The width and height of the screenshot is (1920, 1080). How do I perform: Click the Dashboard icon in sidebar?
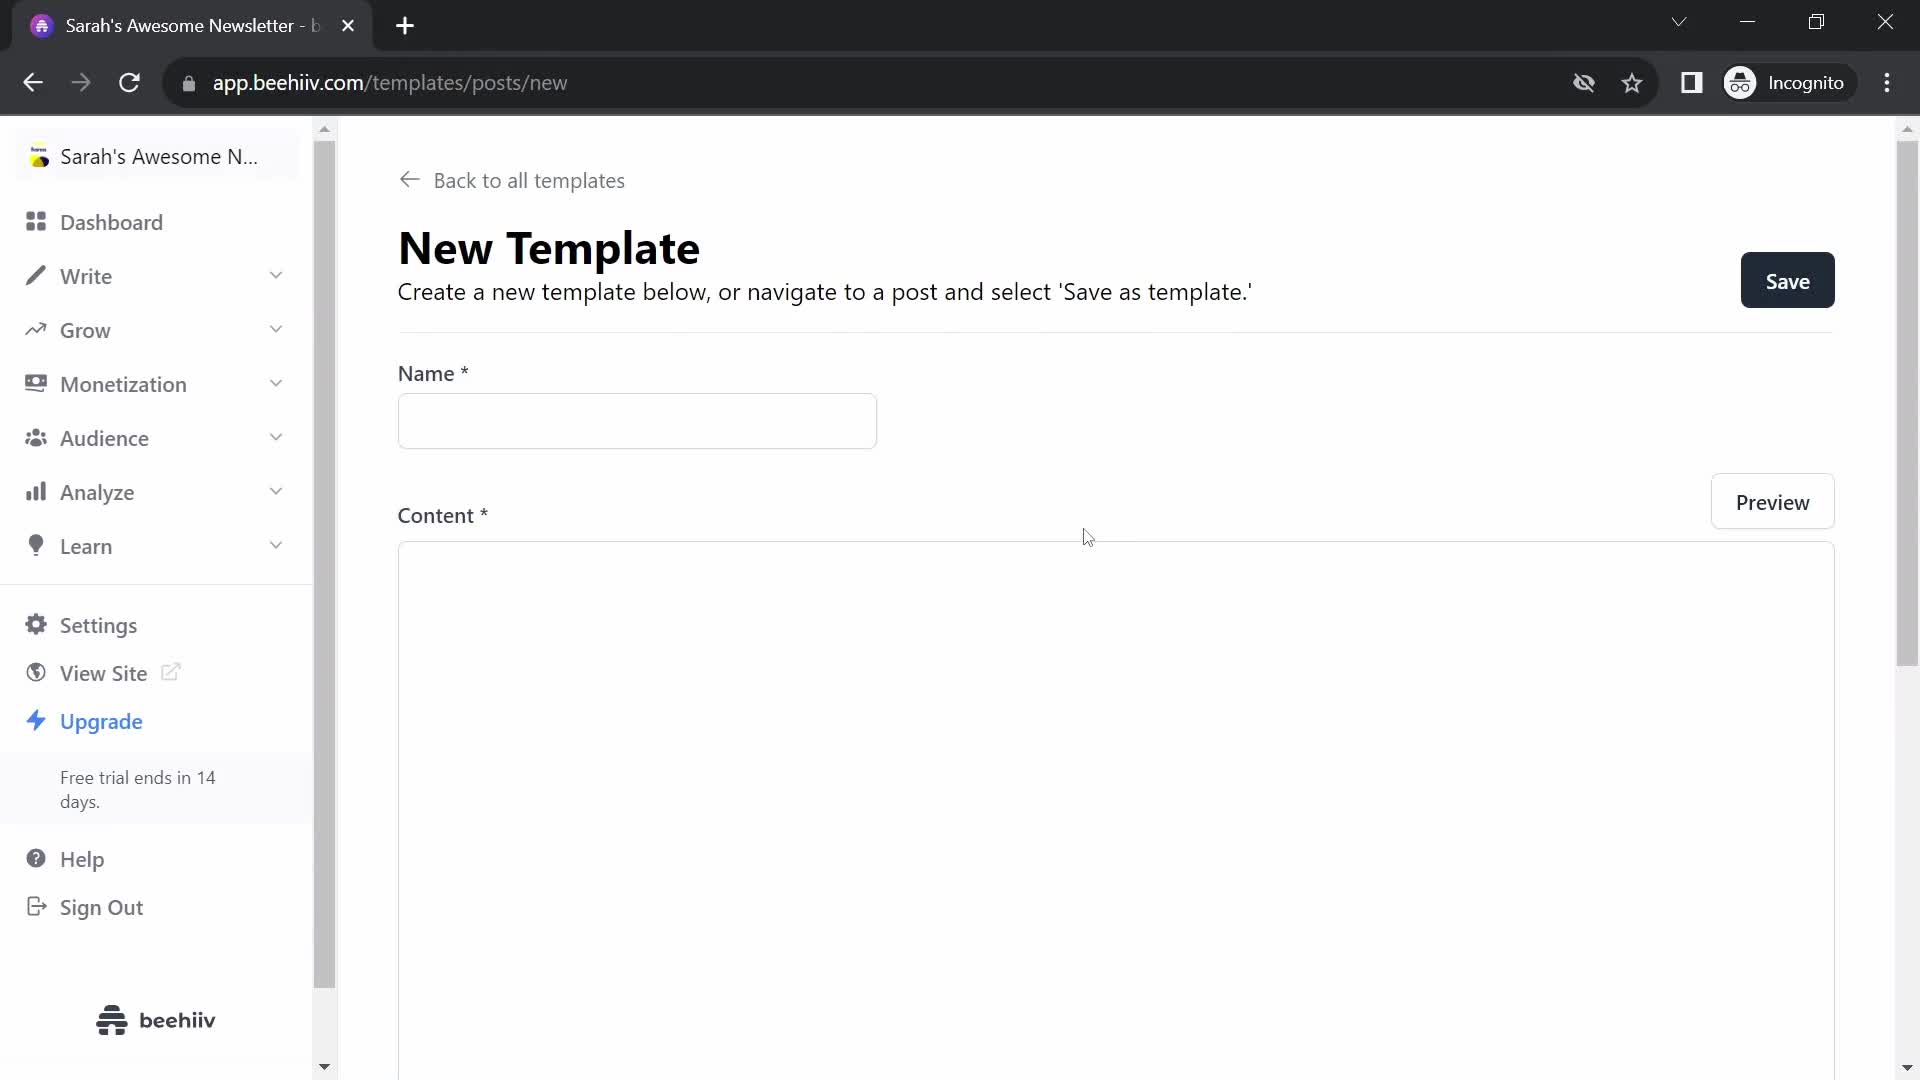point(36,222)
